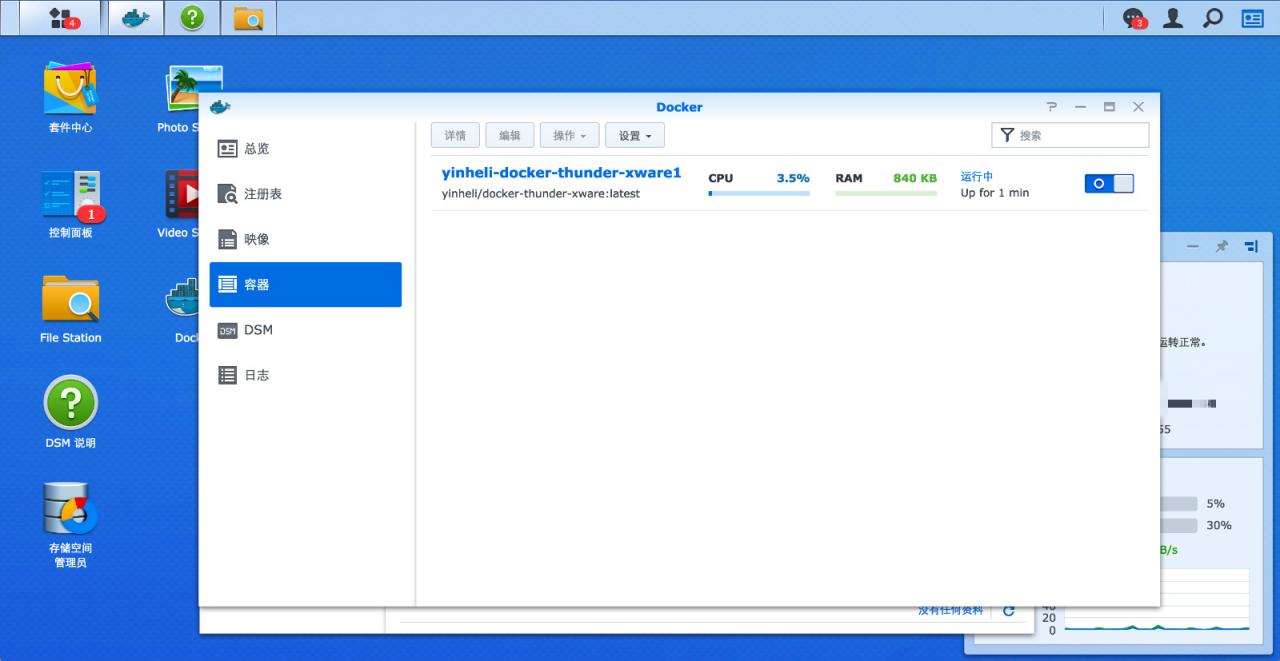Viewport: 1280px width, 661px height.
Task: Click the search magnifier in top bar
Action: [1213, 18]
